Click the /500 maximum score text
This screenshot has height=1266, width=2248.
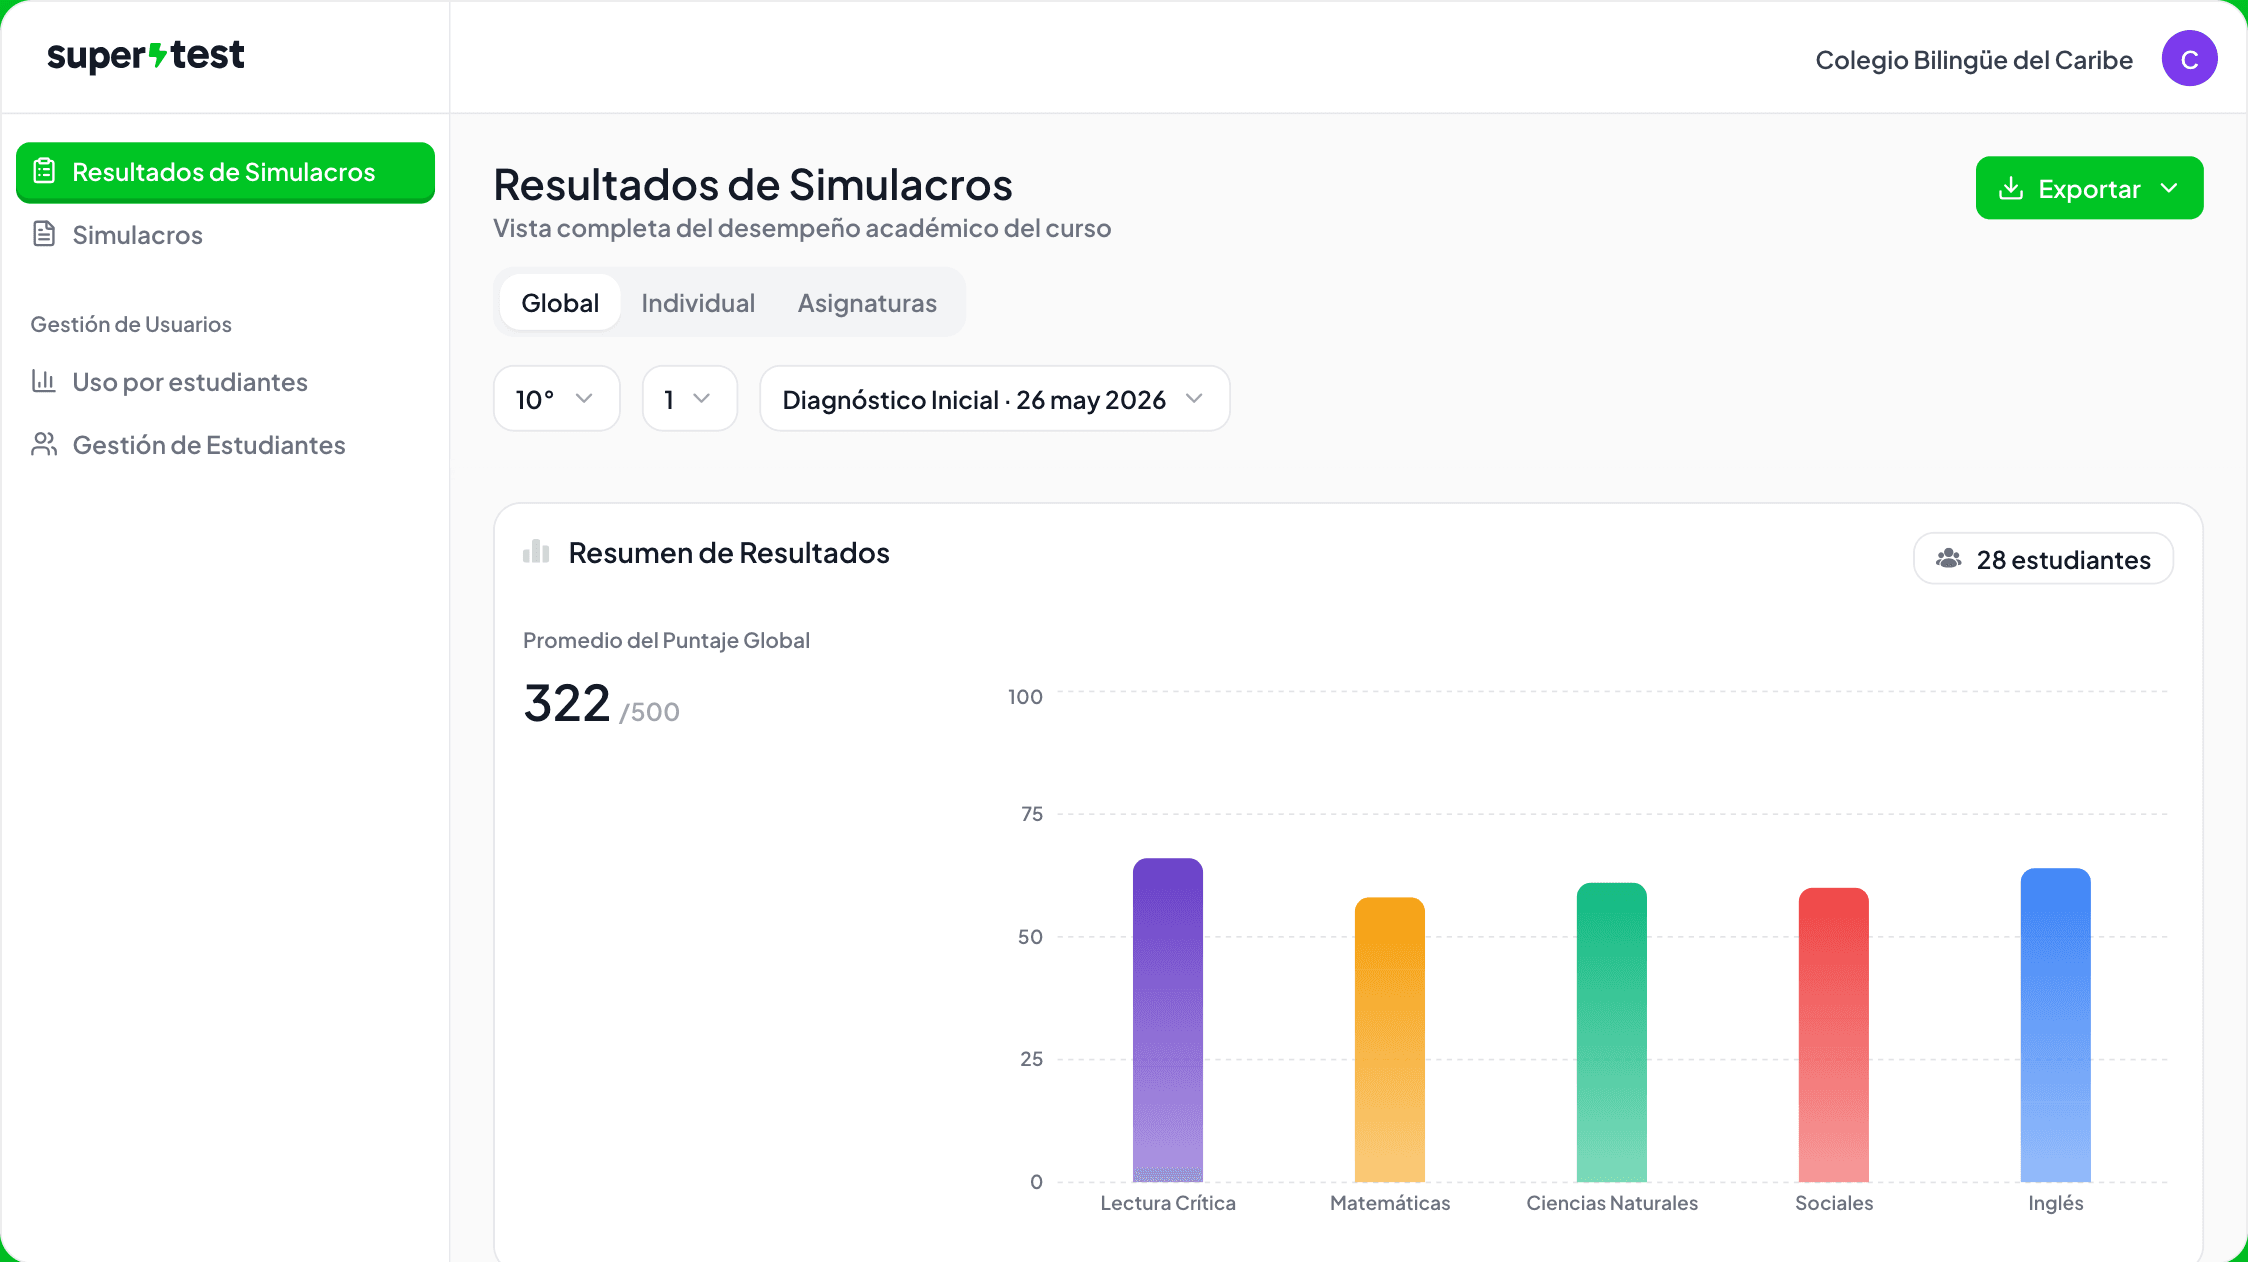650,712
